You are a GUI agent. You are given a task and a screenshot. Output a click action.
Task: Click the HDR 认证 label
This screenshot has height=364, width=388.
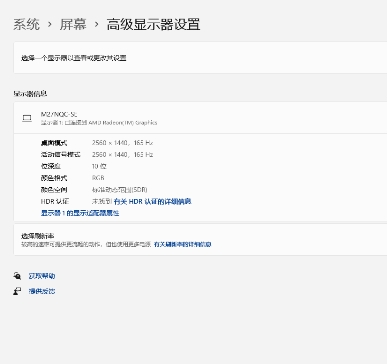pos(55,201)
